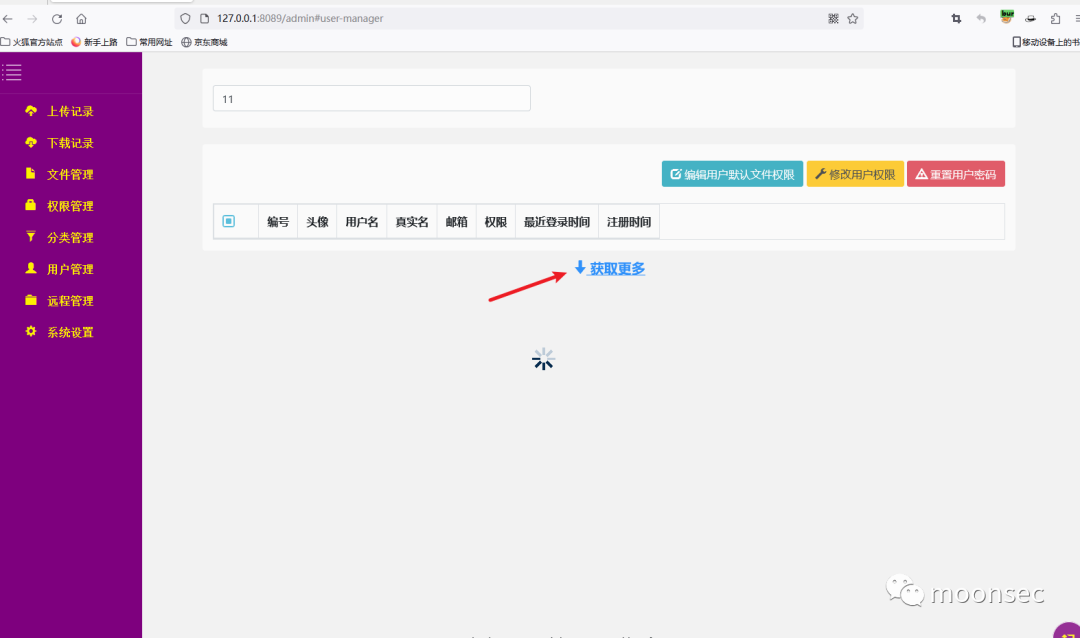
Task: Click the address bar URL 127.0.0.1:8089
Action: coord(300,19)
